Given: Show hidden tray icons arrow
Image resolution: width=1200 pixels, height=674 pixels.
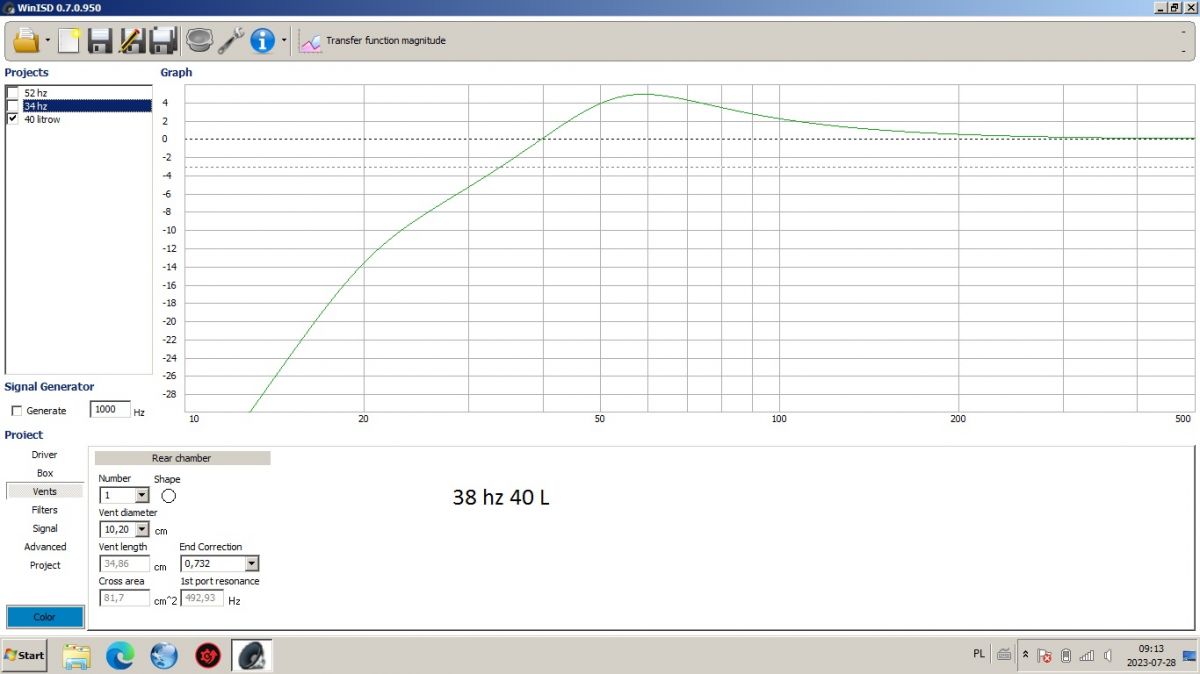Looking at the screenshot, I should [x=1025, y=654].
